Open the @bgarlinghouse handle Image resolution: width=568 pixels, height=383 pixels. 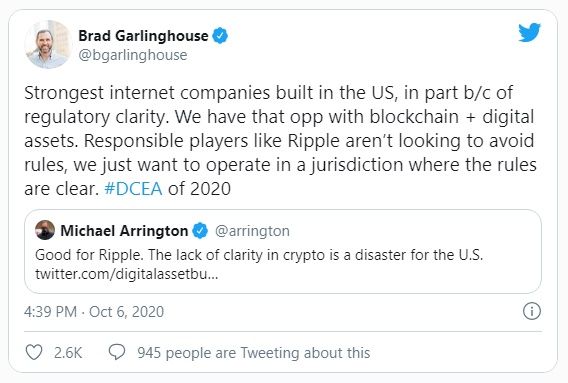[x=133, y=55]
